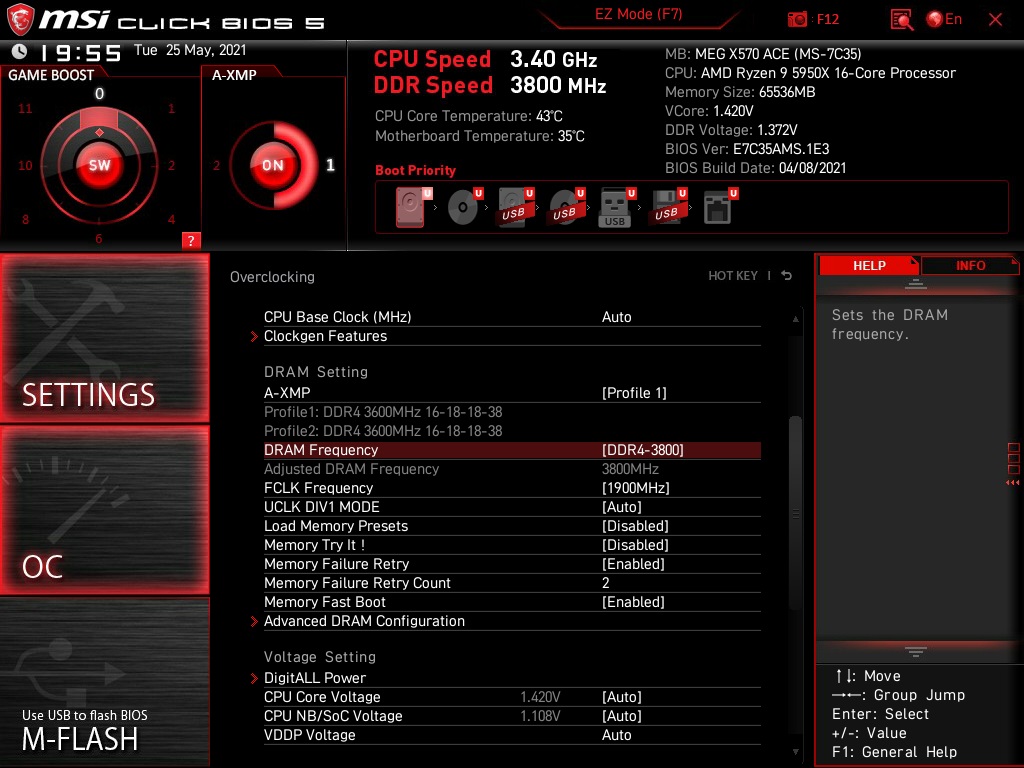Click the date Tue 25 May, 2021
1024x768 pixels.
[190, 50]
